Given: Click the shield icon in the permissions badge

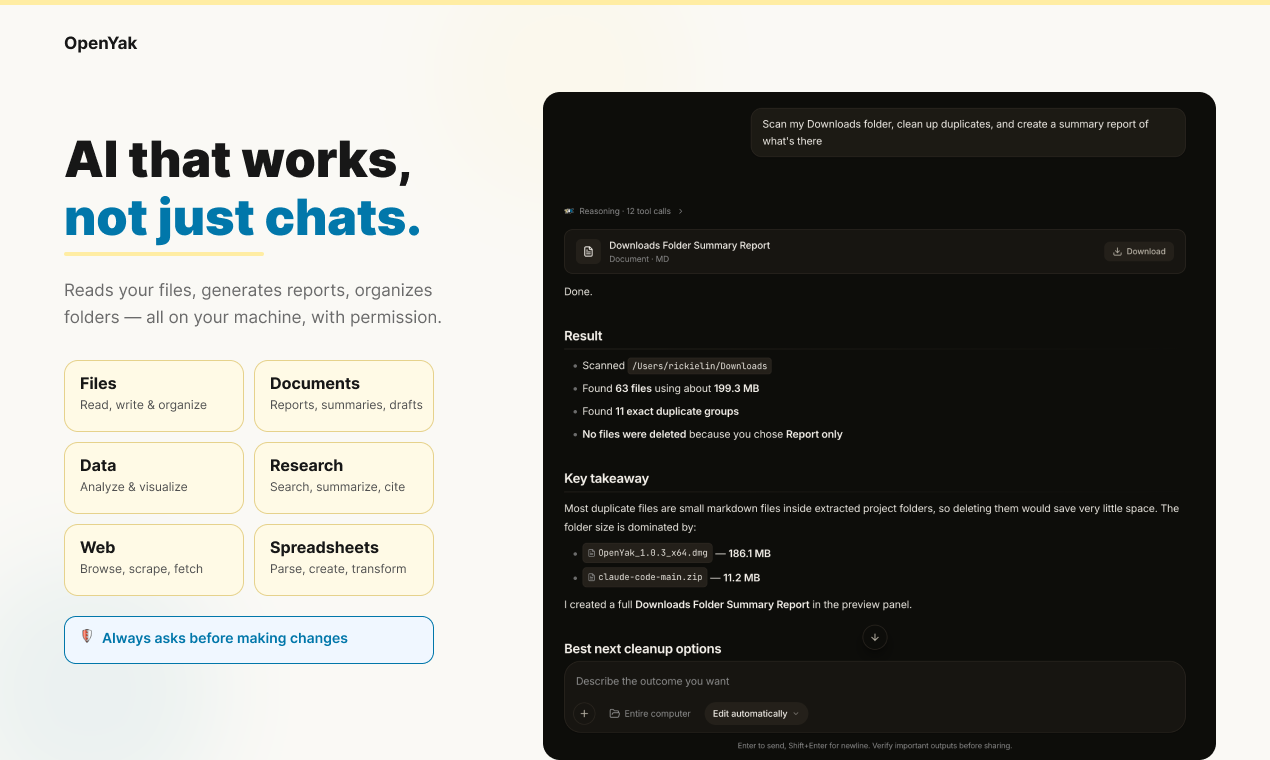Looking at the screenshot, I should [85, 638].
